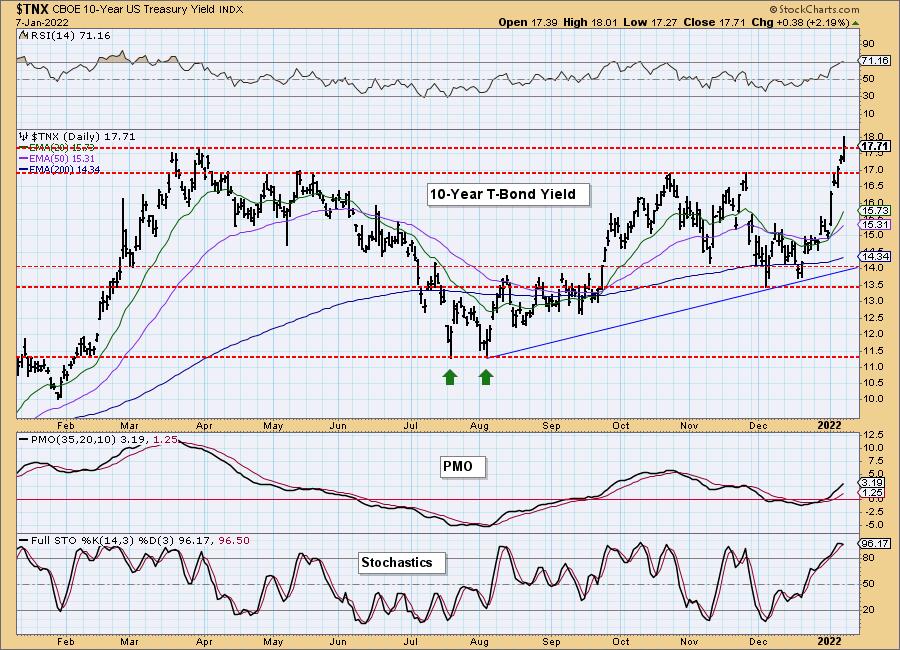Click the black line marker before PMO(35,20,10)
900x650 pixels.
click(x=24, y=439)
